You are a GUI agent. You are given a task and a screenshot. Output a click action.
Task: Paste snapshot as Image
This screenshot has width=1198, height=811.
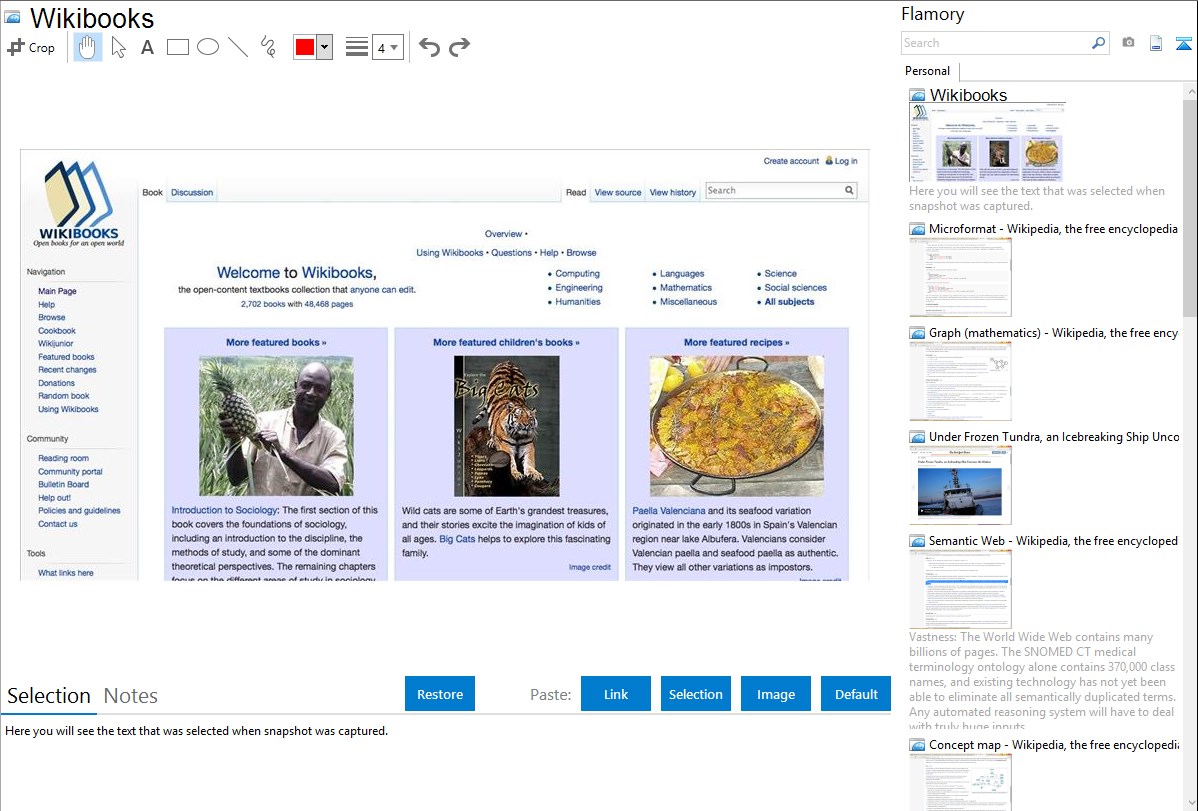(776, 694)
